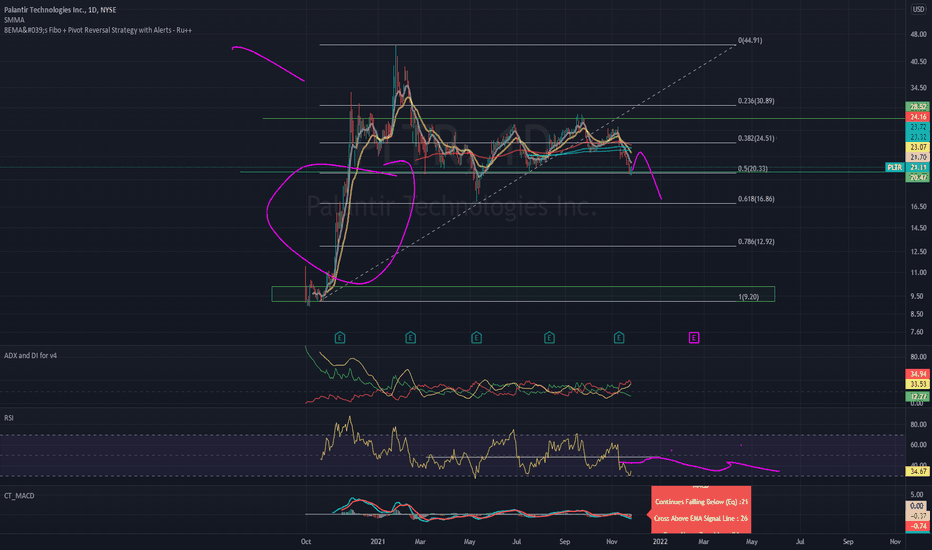Screen dimensions: 932x550
Task: Click the USD currency label
Action: pos(918,10)
